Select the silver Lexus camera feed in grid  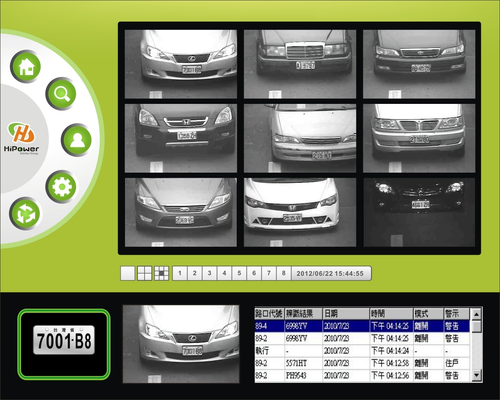pos(181,64)
